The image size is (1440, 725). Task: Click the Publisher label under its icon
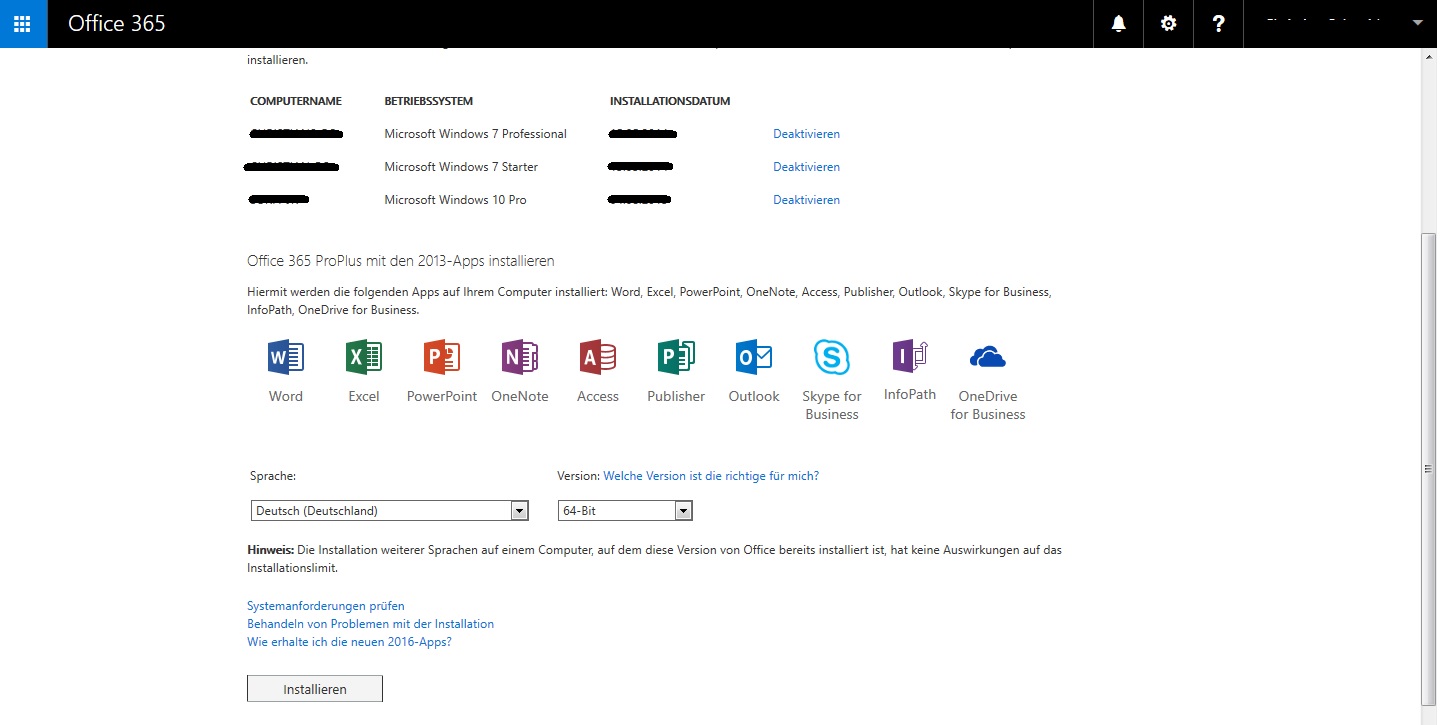point(675,396)
